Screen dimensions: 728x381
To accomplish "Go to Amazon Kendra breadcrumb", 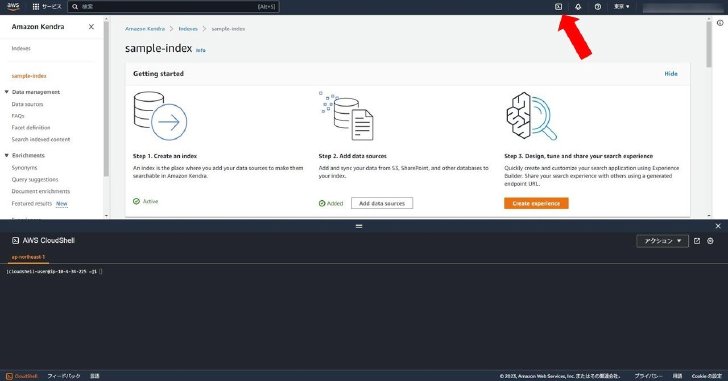I will click(145, 29).
